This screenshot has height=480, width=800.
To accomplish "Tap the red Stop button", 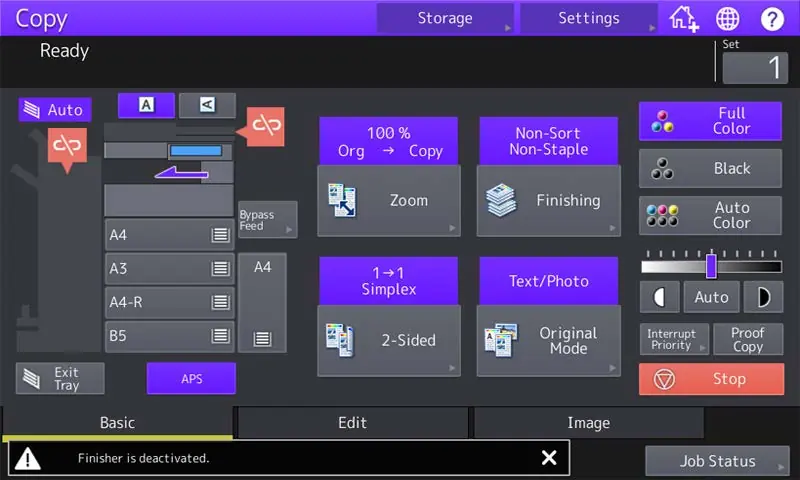I will point(711,379).
